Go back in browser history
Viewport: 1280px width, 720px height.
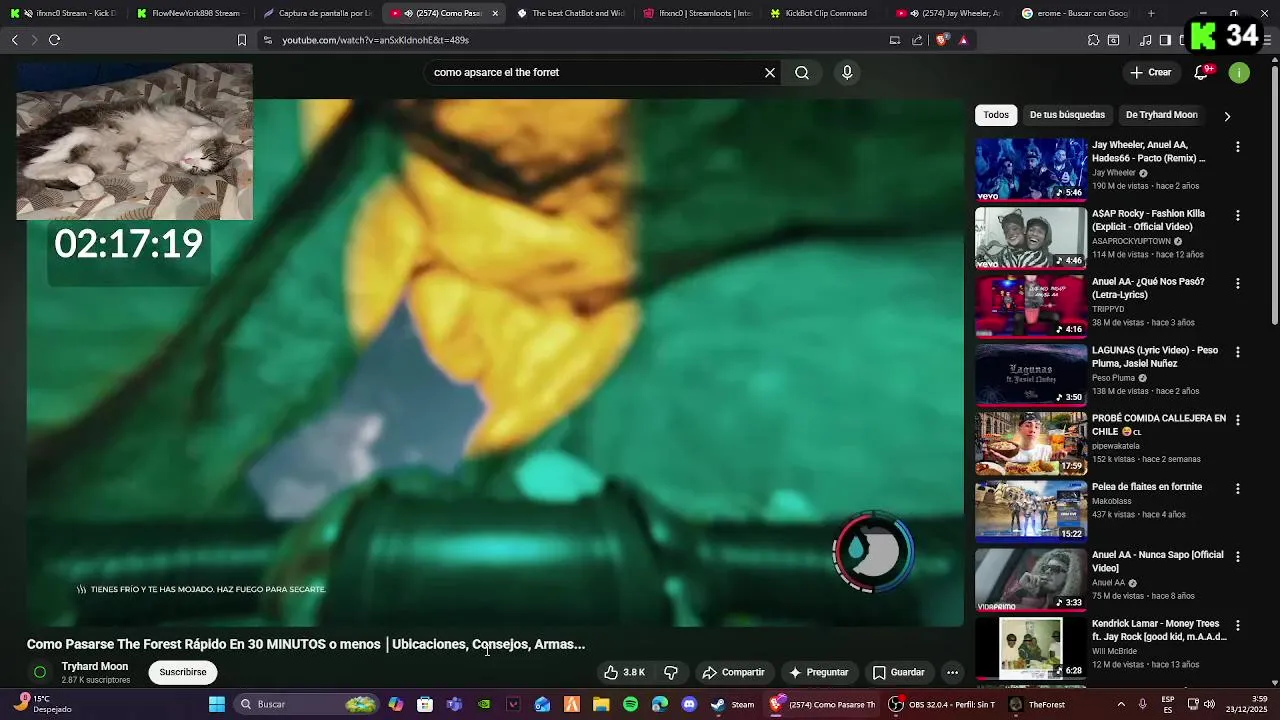(x=14, y=40)
